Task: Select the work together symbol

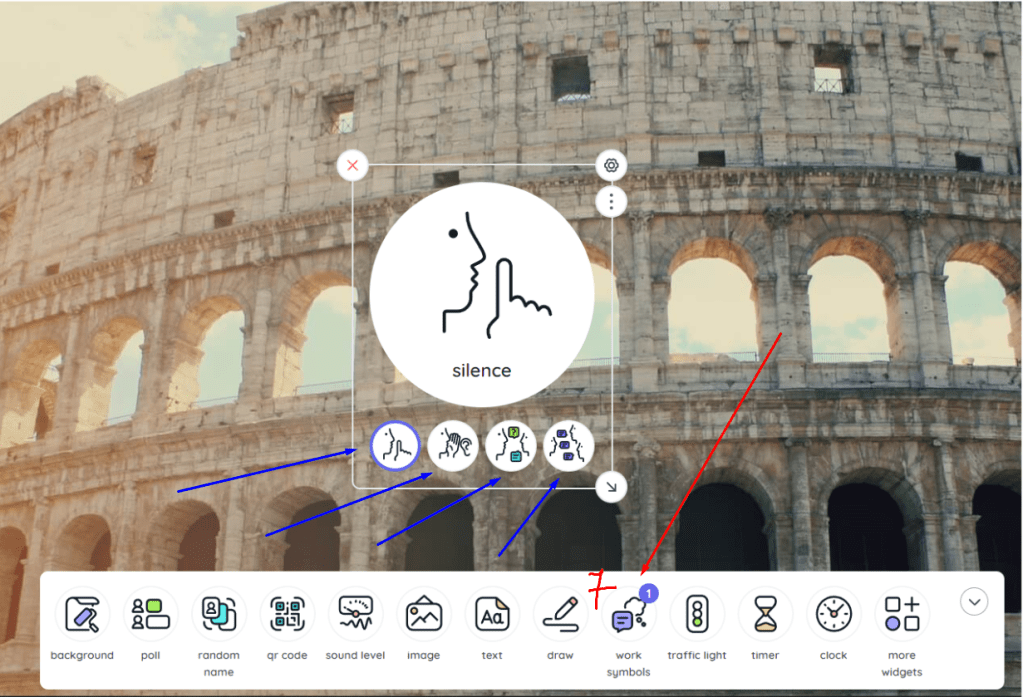Action: [x=569, y=446]
